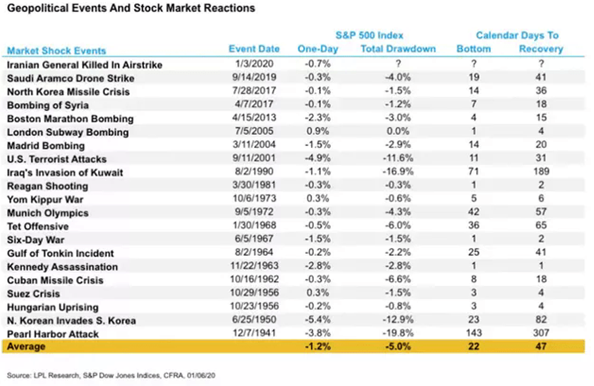Click the Saudi Aramco Drone Strike row label
The width and height of the screenshot is (594, 386).
point(70,78)
